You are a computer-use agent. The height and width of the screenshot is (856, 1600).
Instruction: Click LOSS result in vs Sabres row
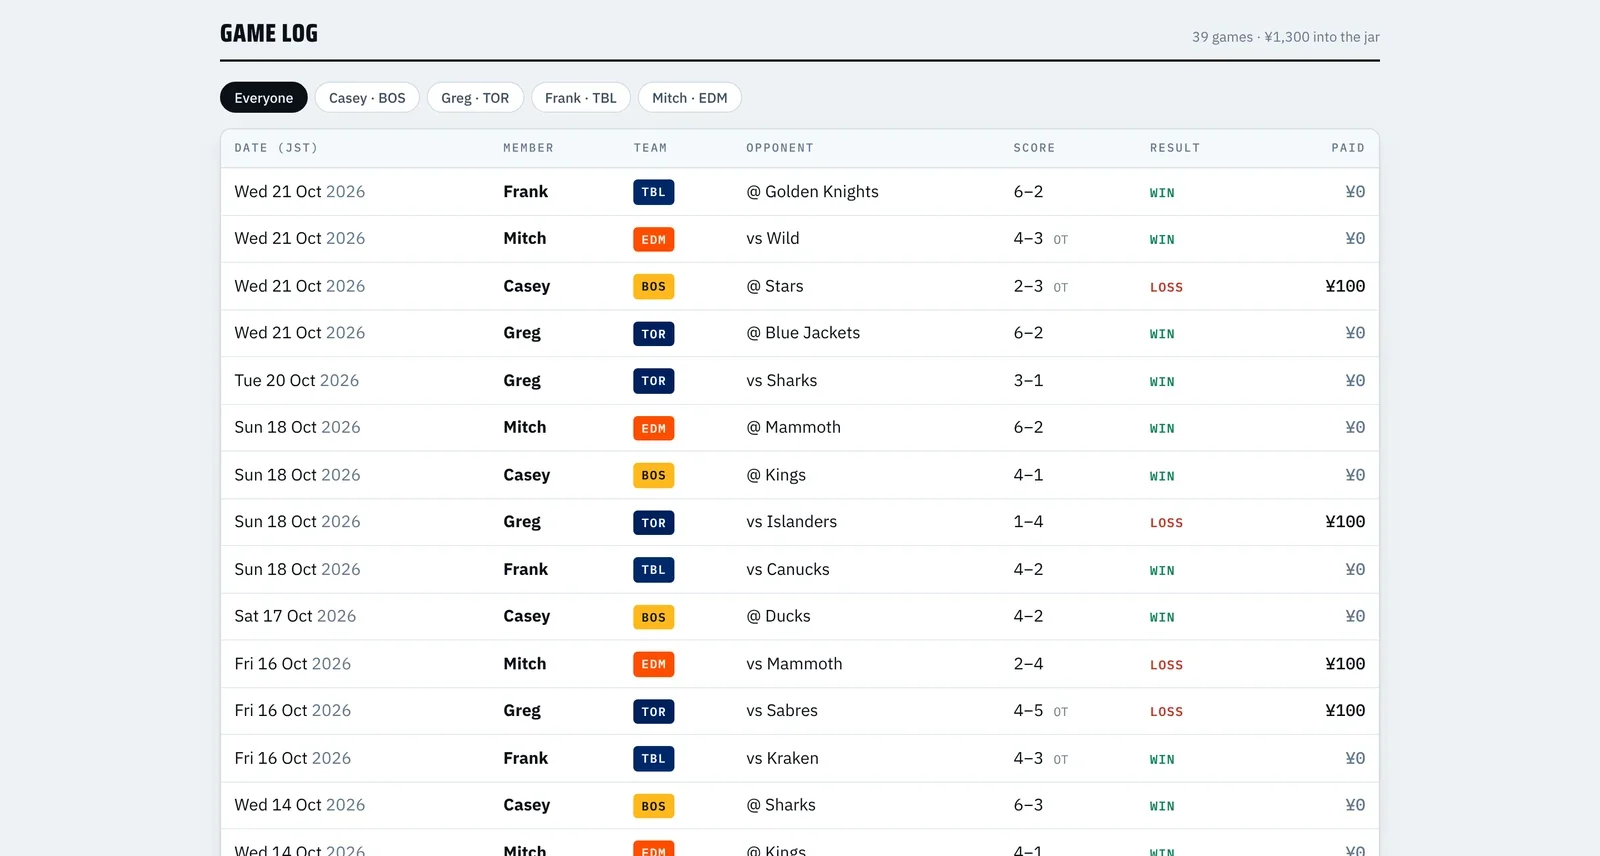1166,712
